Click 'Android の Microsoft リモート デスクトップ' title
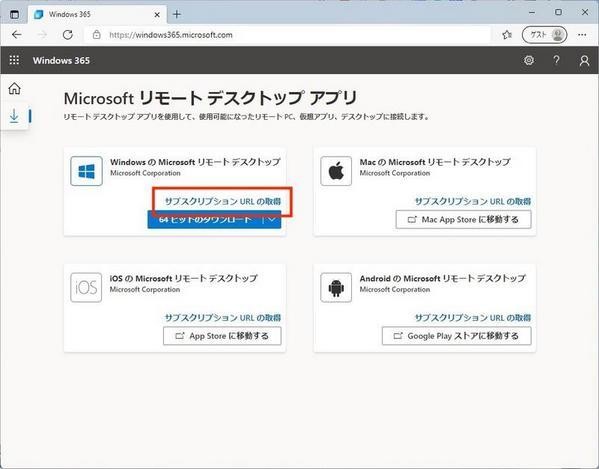The height and width of the screenshot is (469, 599). point(443,278)
